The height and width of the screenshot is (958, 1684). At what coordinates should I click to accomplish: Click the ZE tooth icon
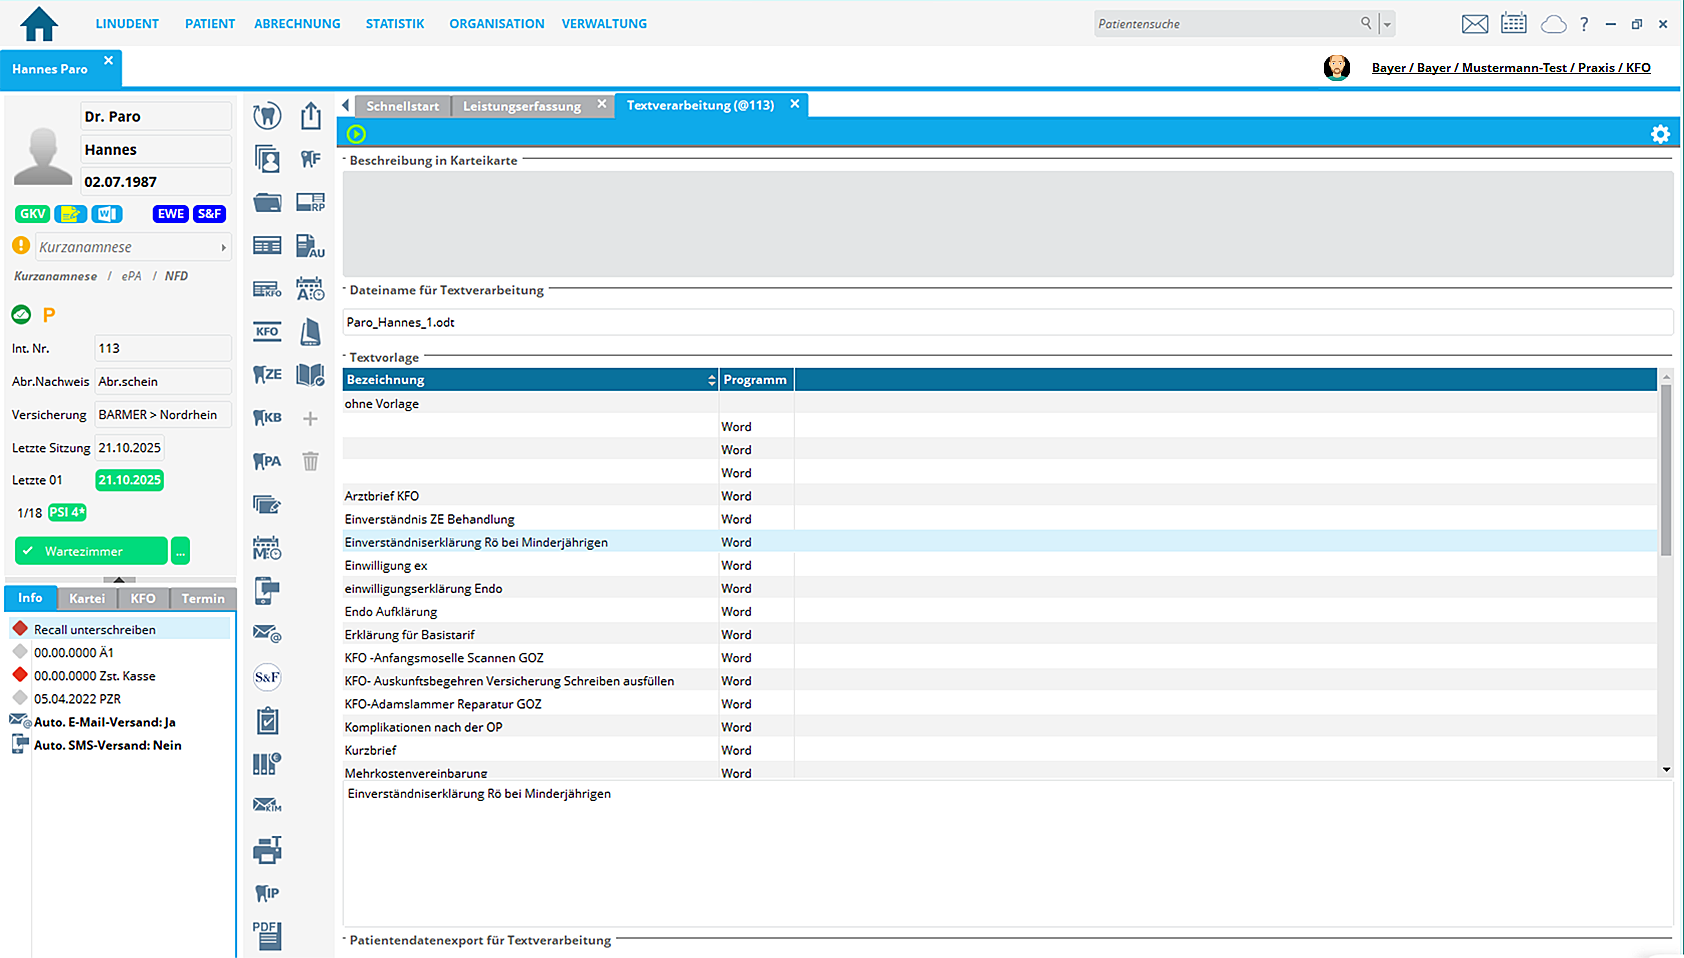point(267,375)
